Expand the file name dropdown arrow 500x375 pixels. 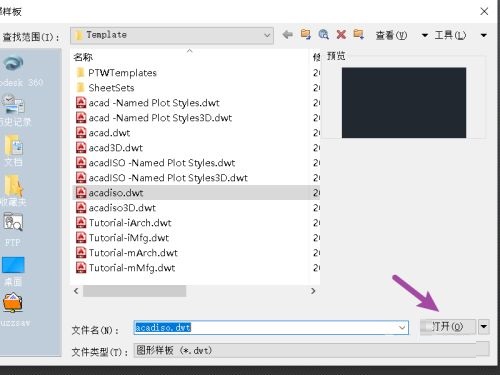(402, 328)
